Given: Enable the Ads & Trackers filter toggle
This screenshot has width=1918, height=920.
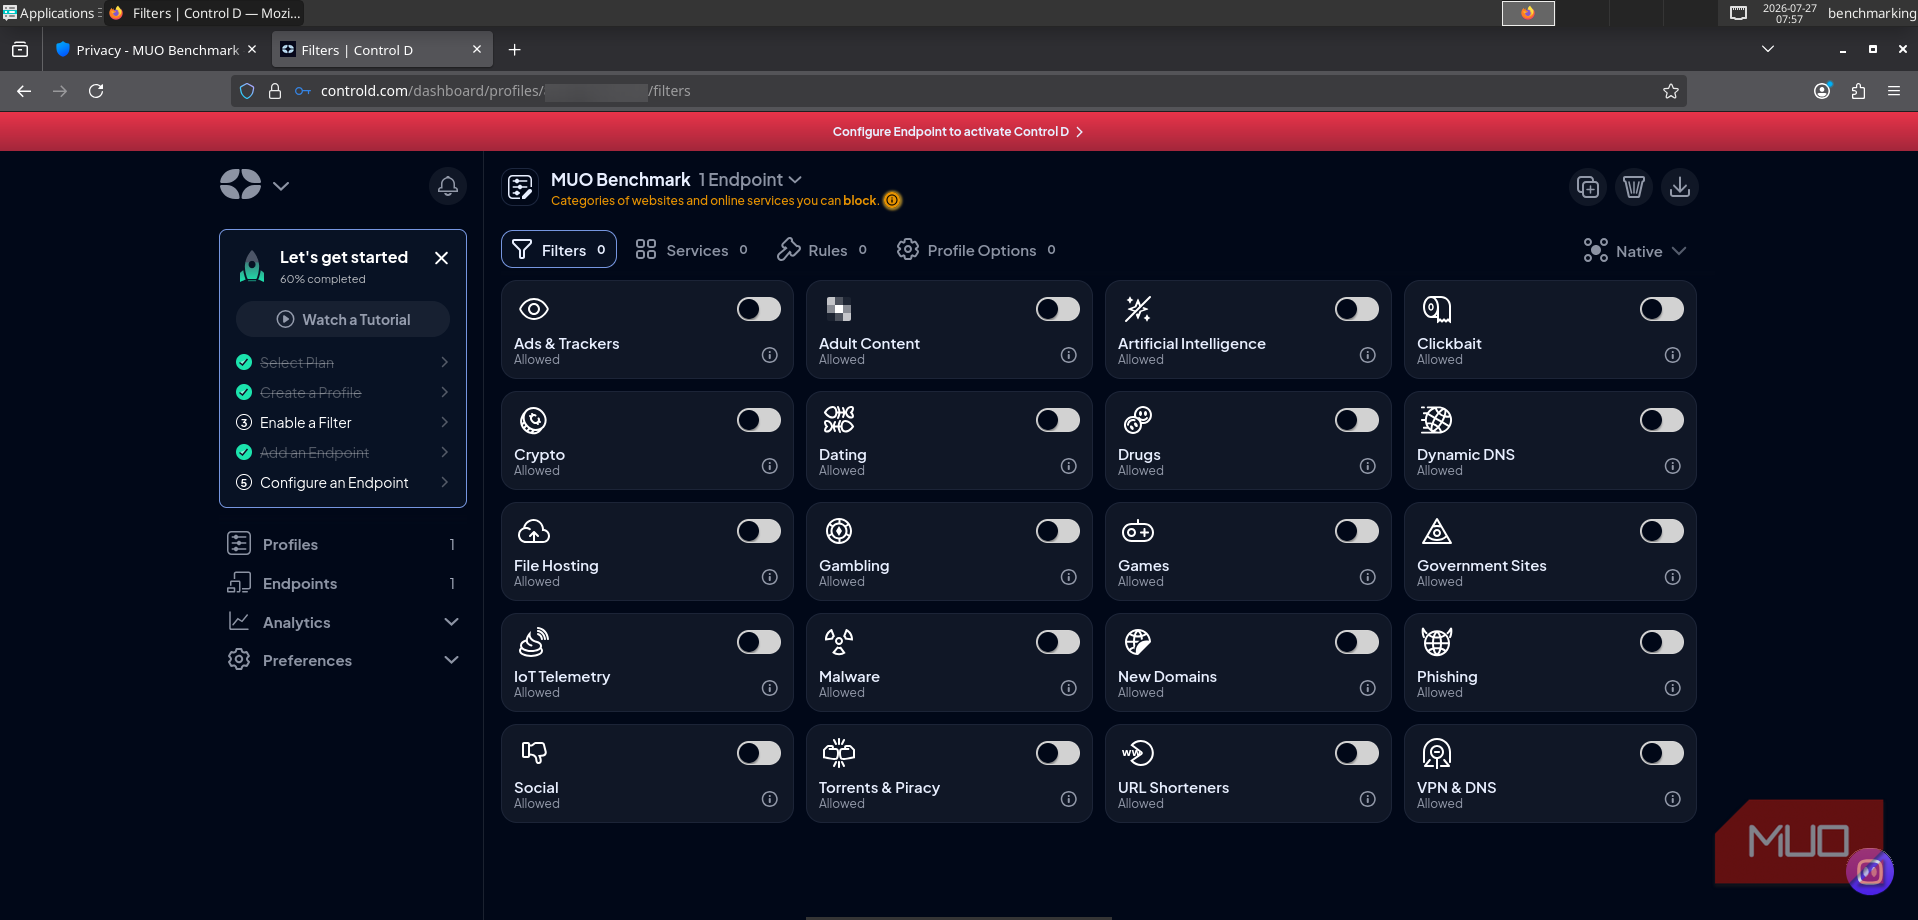Looking at the screenshot, I should (x=759, y=309).
